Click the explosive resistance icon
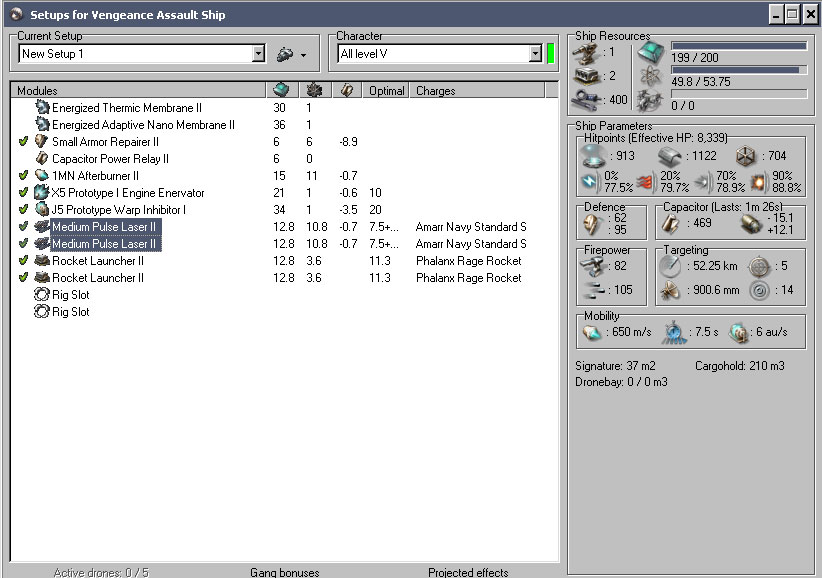This screenshot has width=822, height=578. [x=758, y=182]
